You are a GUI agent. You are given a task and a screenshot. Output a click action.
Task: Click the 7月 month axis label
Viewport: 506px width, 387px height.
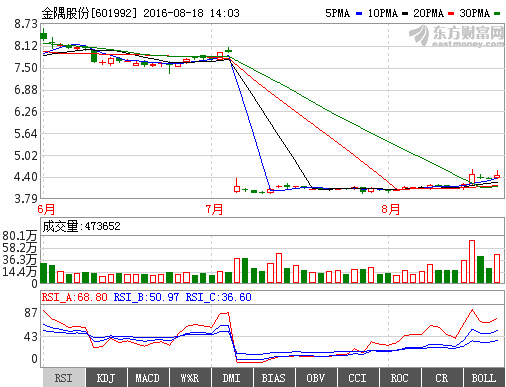coord(214,209)
